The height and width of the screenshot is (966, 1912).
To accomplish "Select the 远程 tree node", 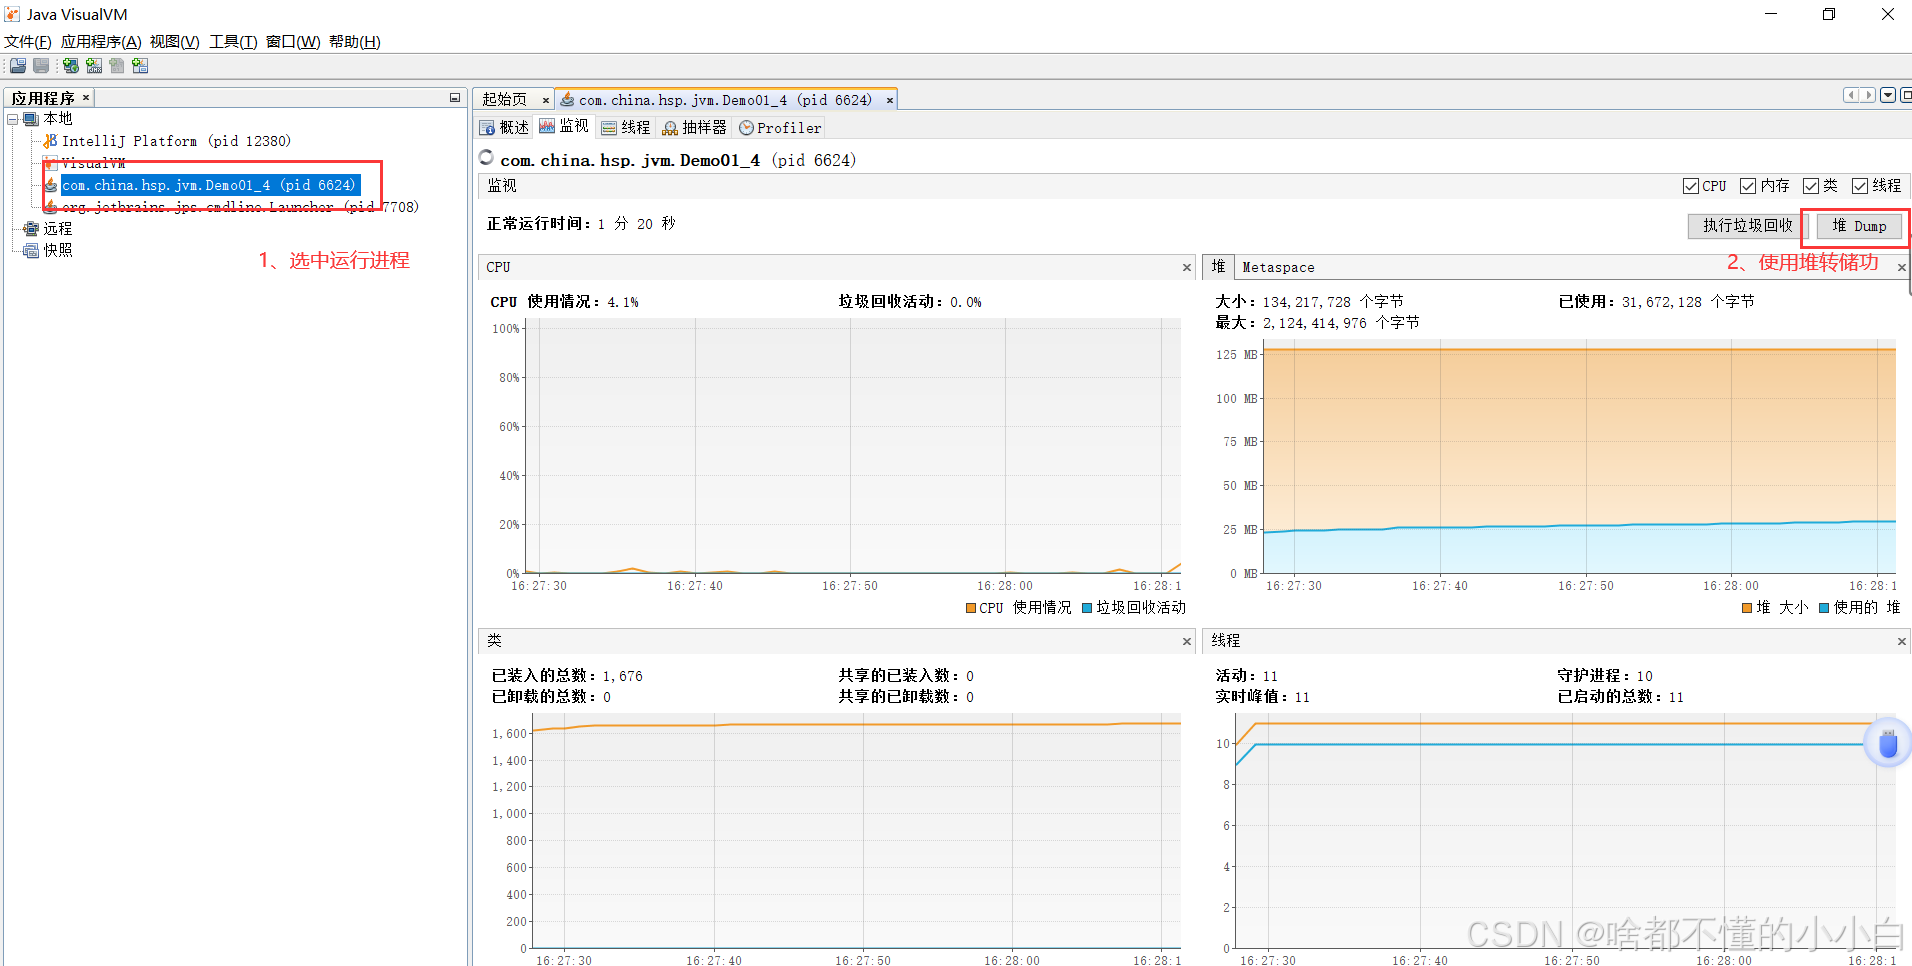I will [58, 229].
